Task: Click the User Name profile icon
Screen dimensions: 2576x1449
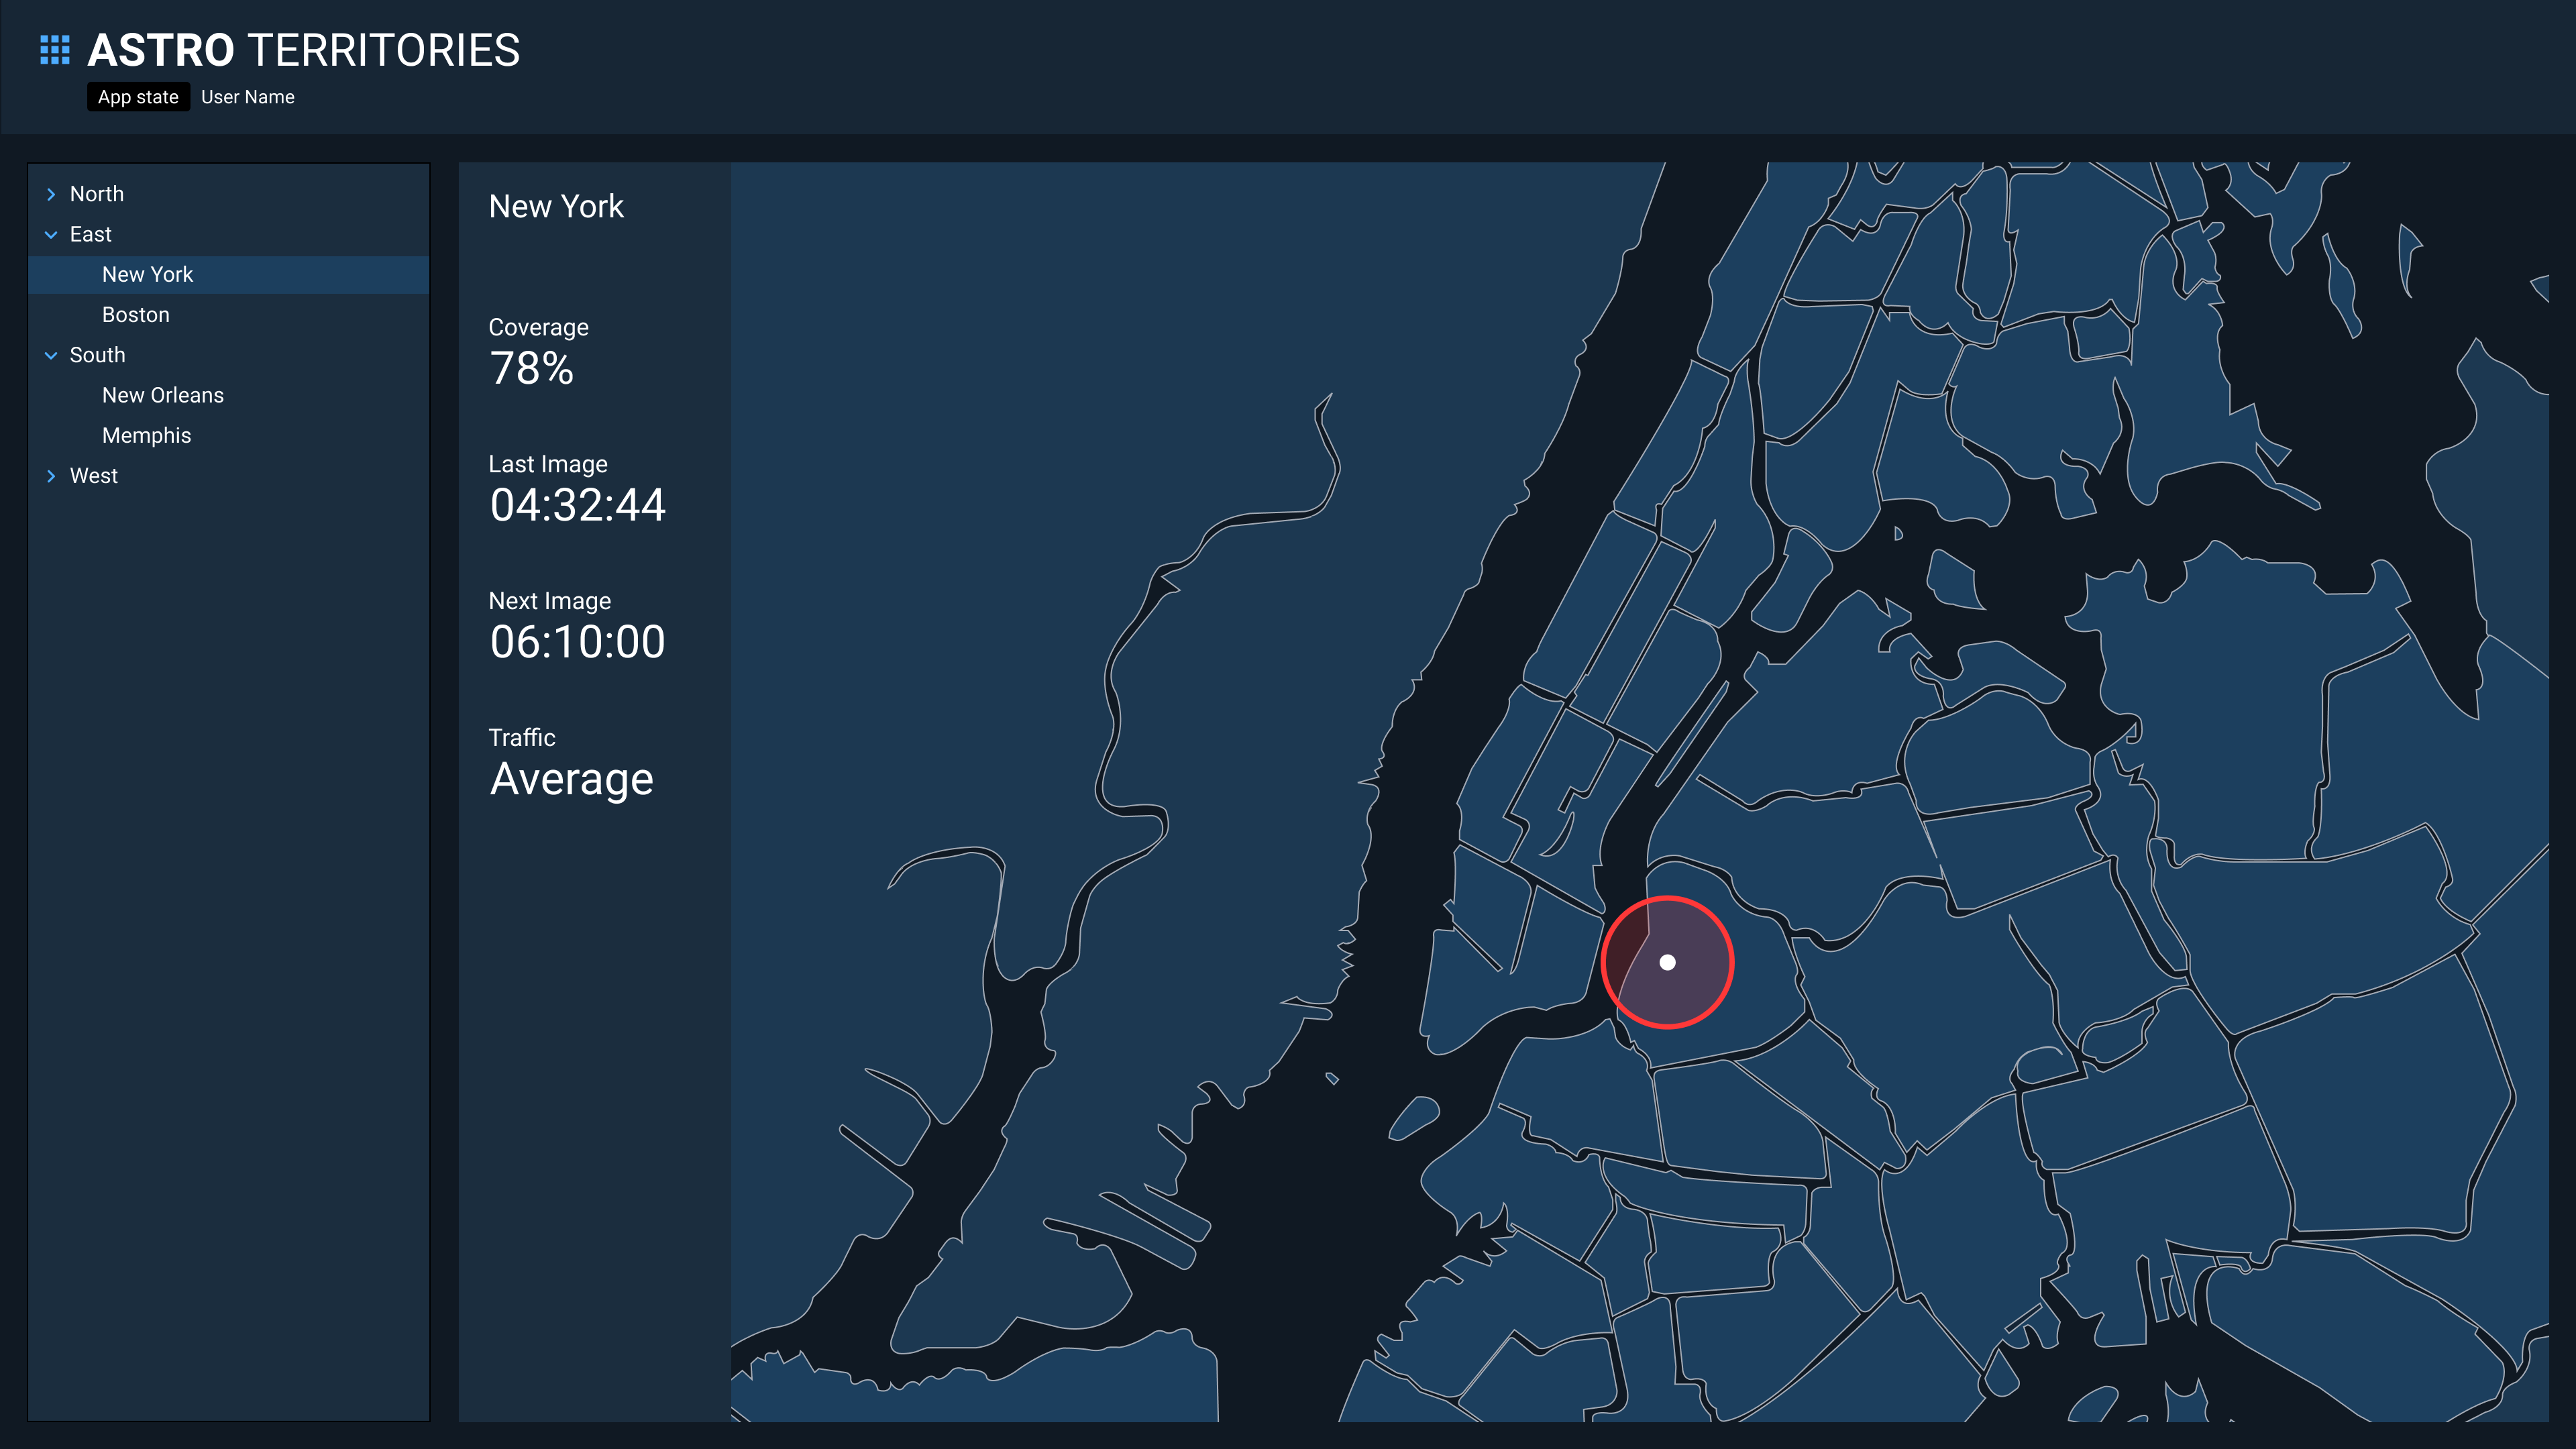Action: (x=248, y=95)
